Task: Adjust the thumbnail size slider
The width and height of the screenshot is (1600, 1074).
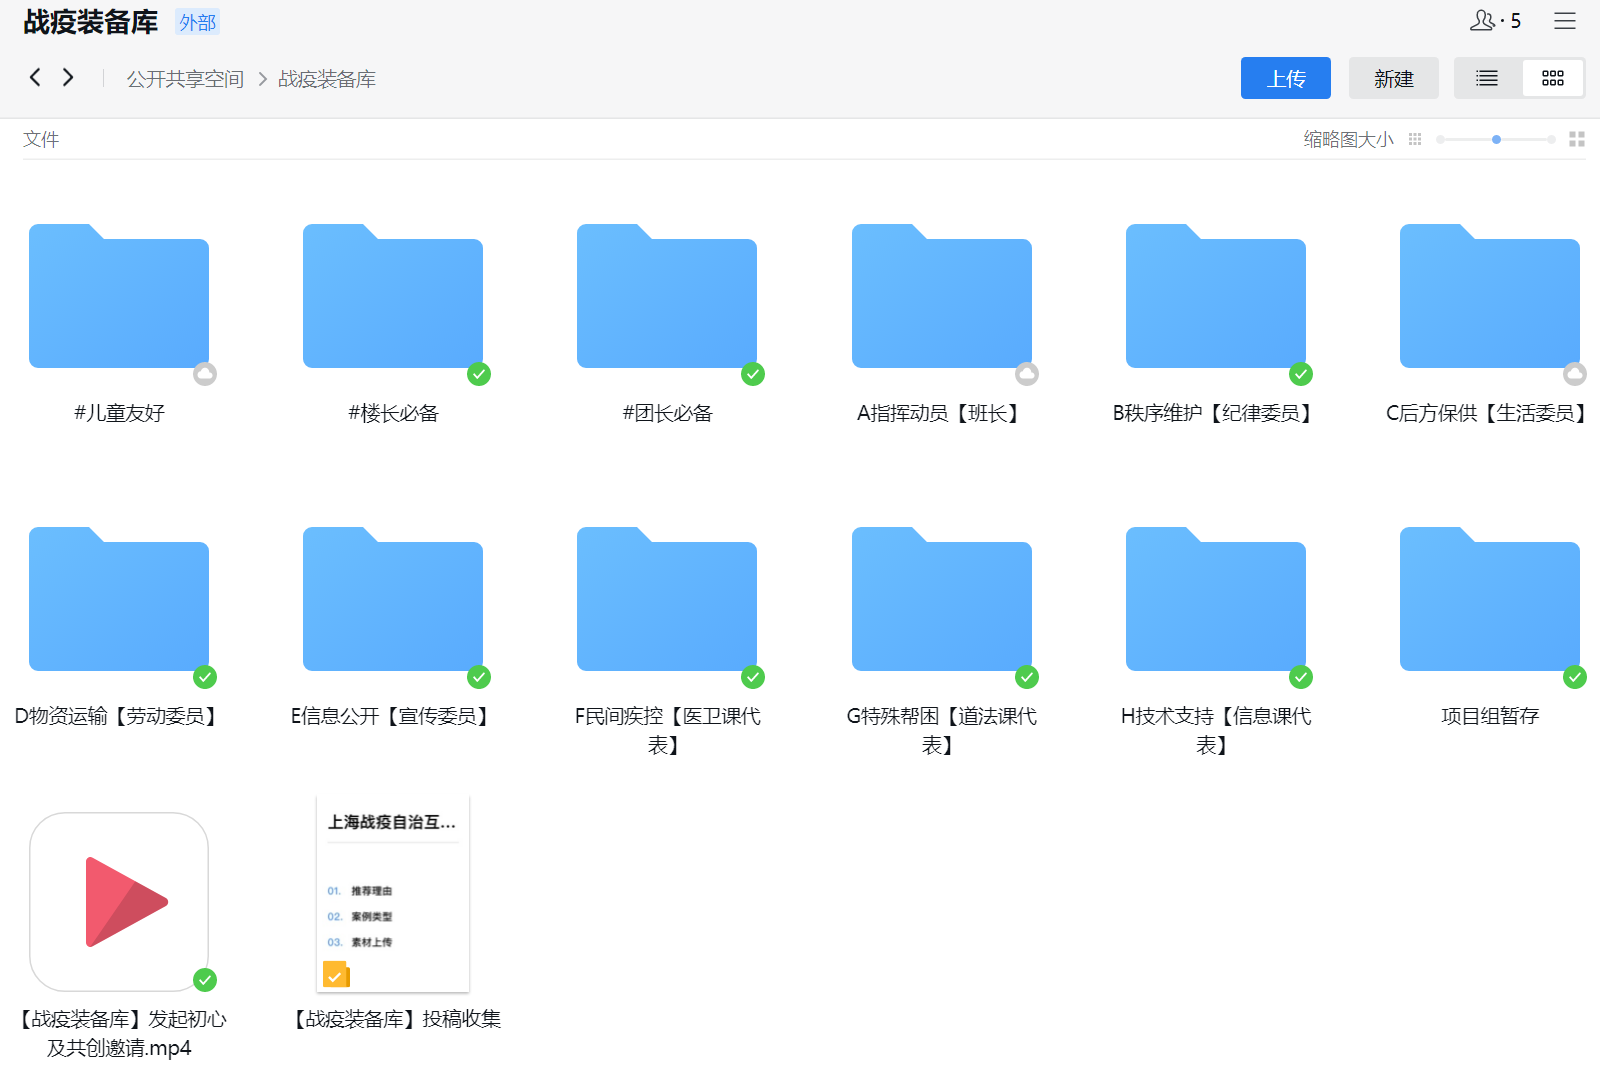Action: (1496, 140)
